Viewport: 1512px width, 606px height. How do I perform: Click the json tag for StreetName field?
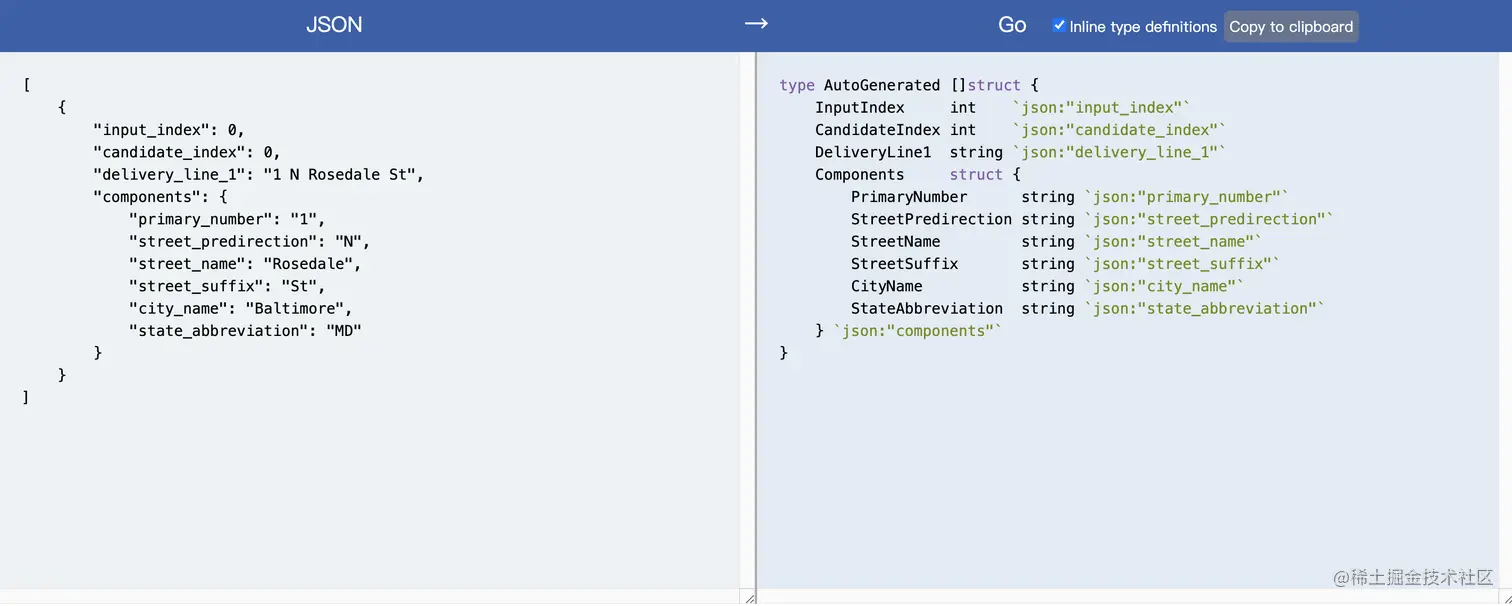(x=1172, y=241)
